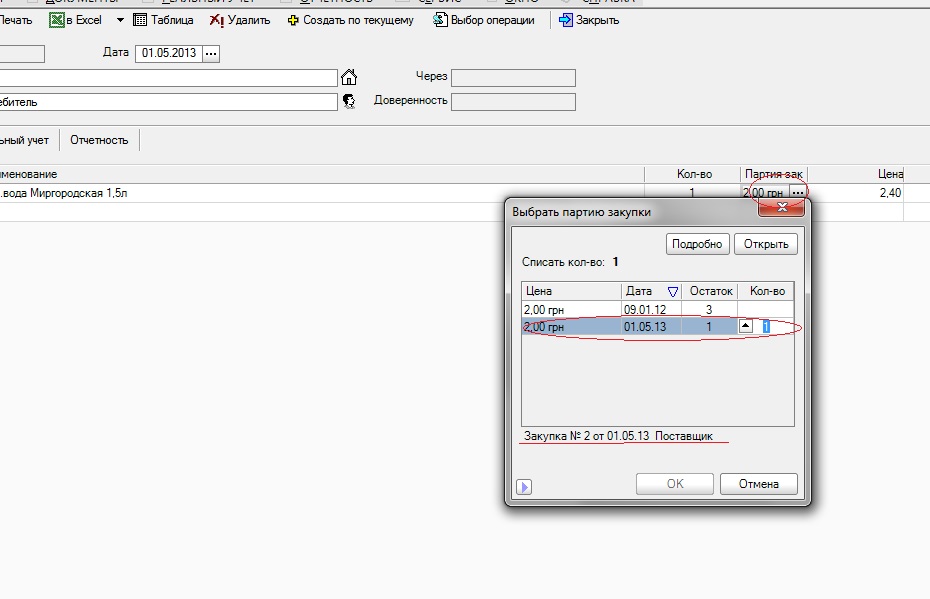Screen dimensions: 930x599
Task: Click the Кол-во column header in main table
Action: tap(693, 174)
